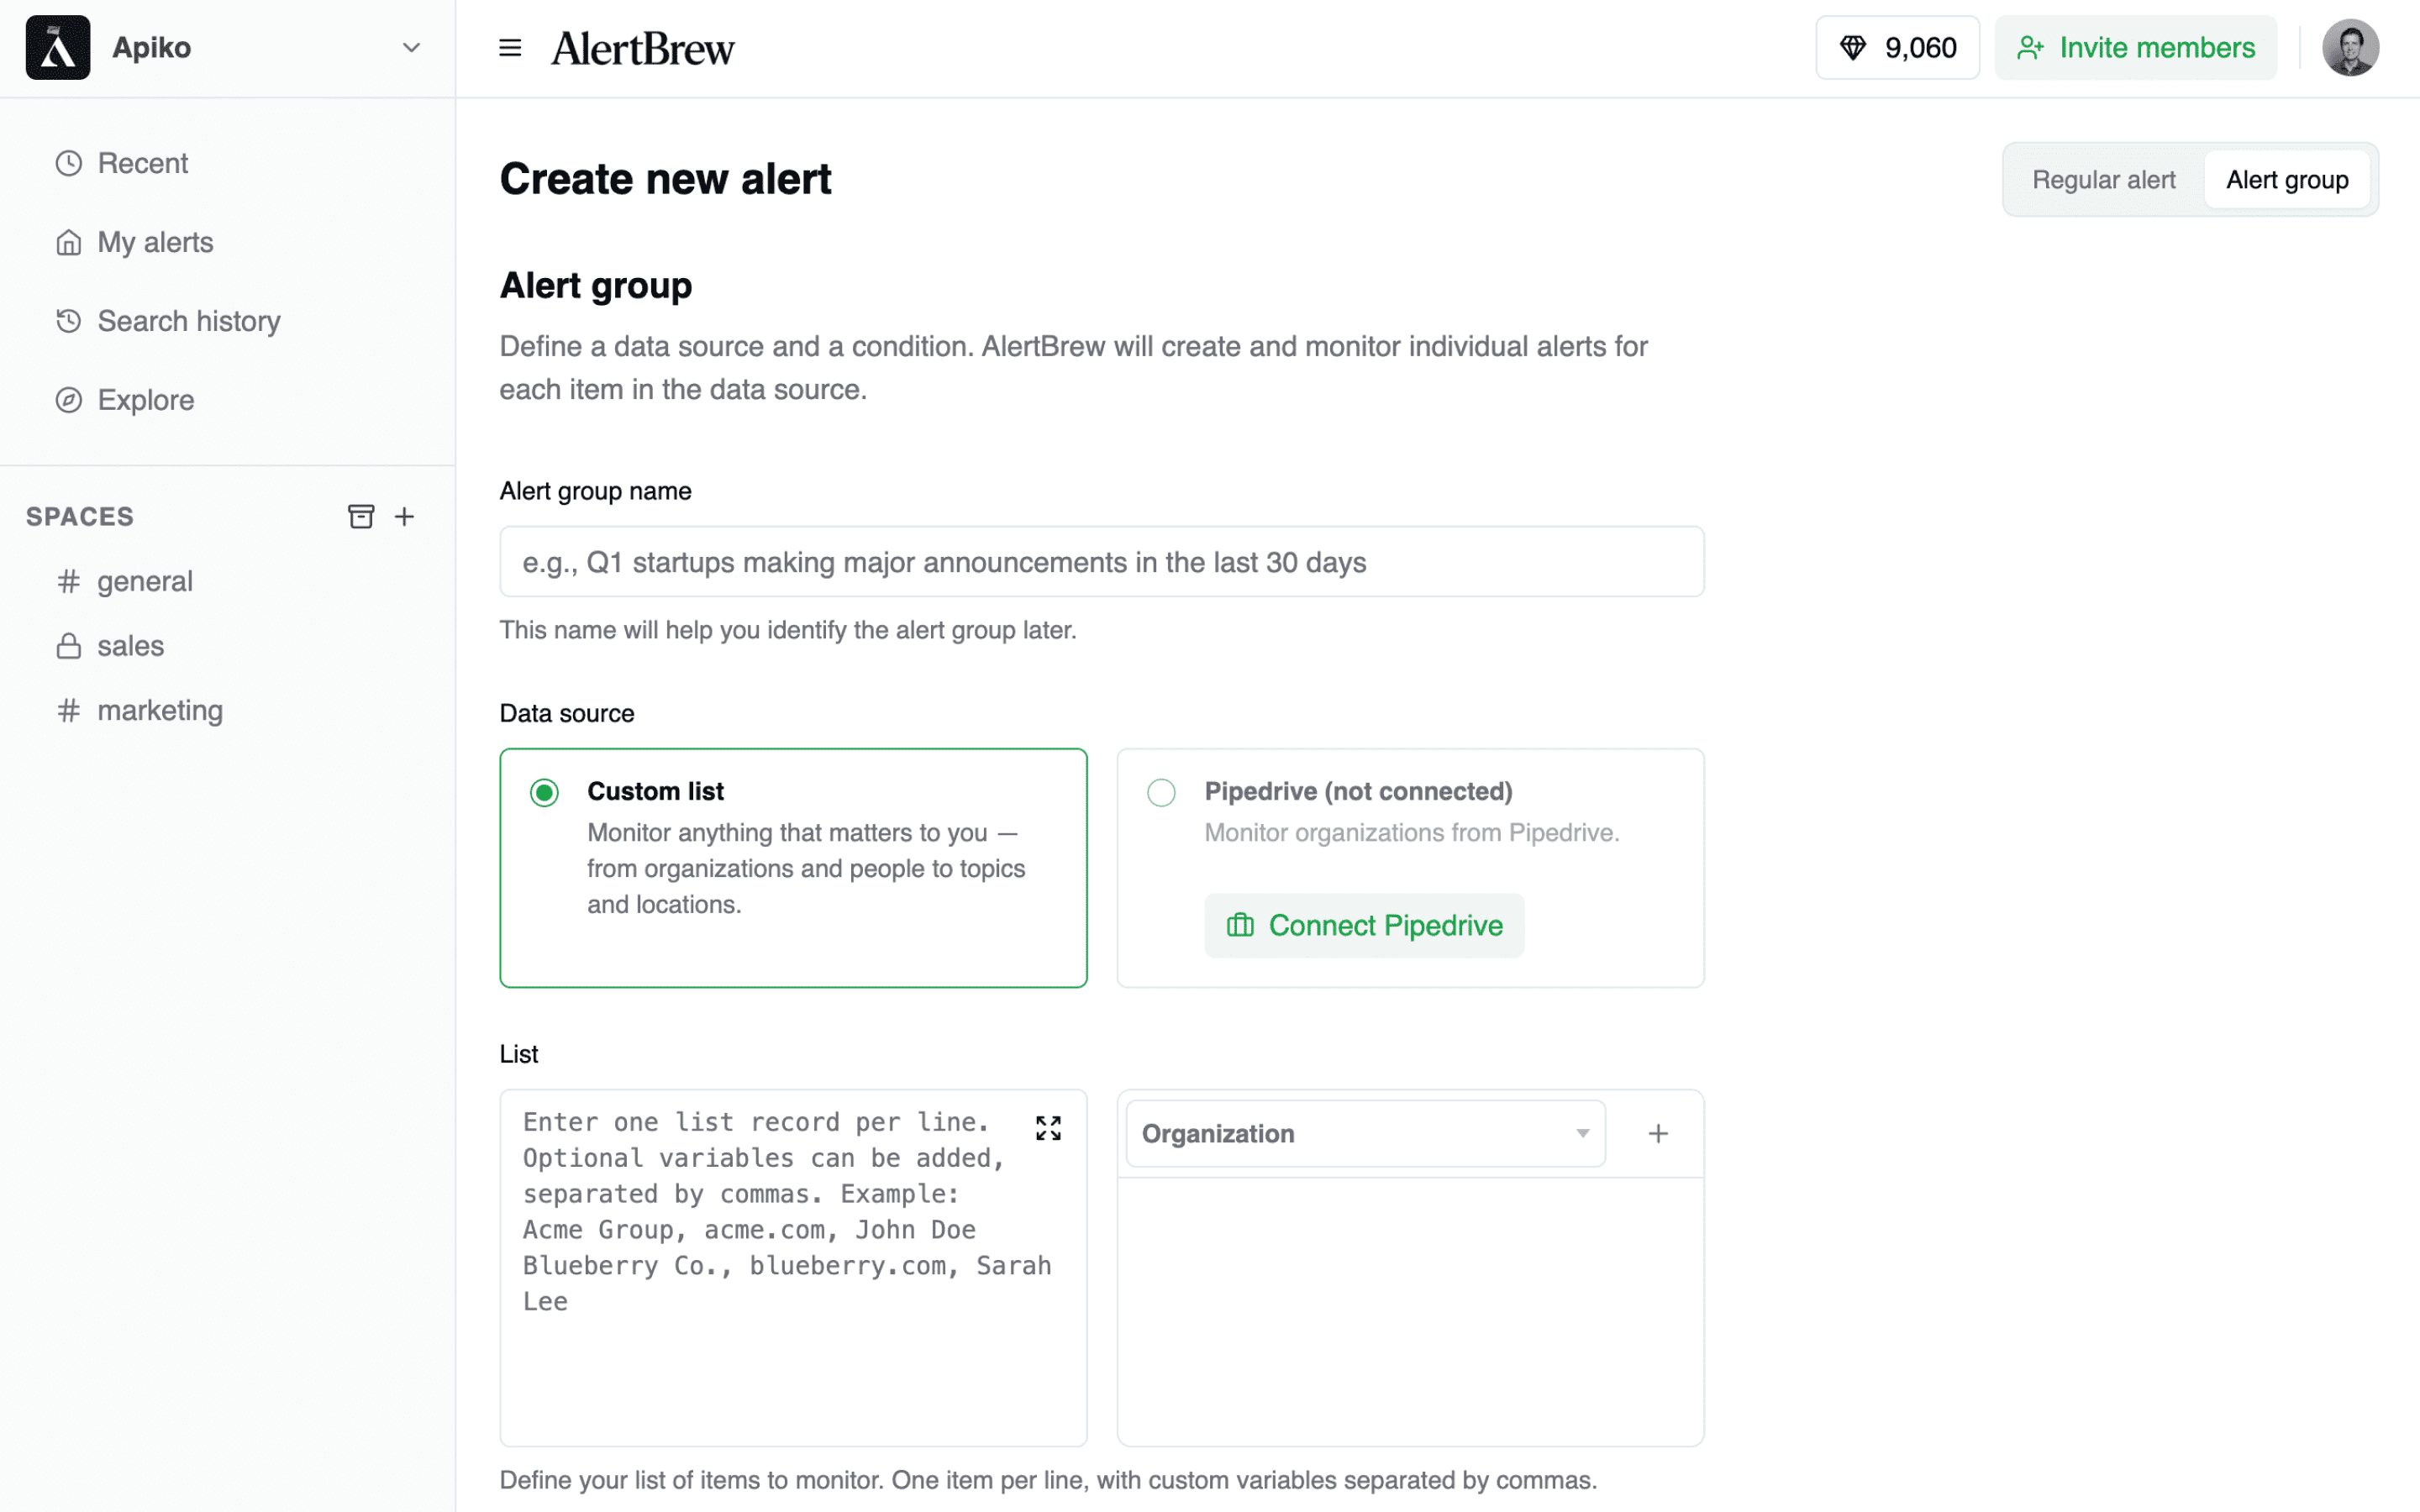Choose the Pipedrive data source option
The width and height of the screenshot is (2420, 1512).
click(1161, 792)
